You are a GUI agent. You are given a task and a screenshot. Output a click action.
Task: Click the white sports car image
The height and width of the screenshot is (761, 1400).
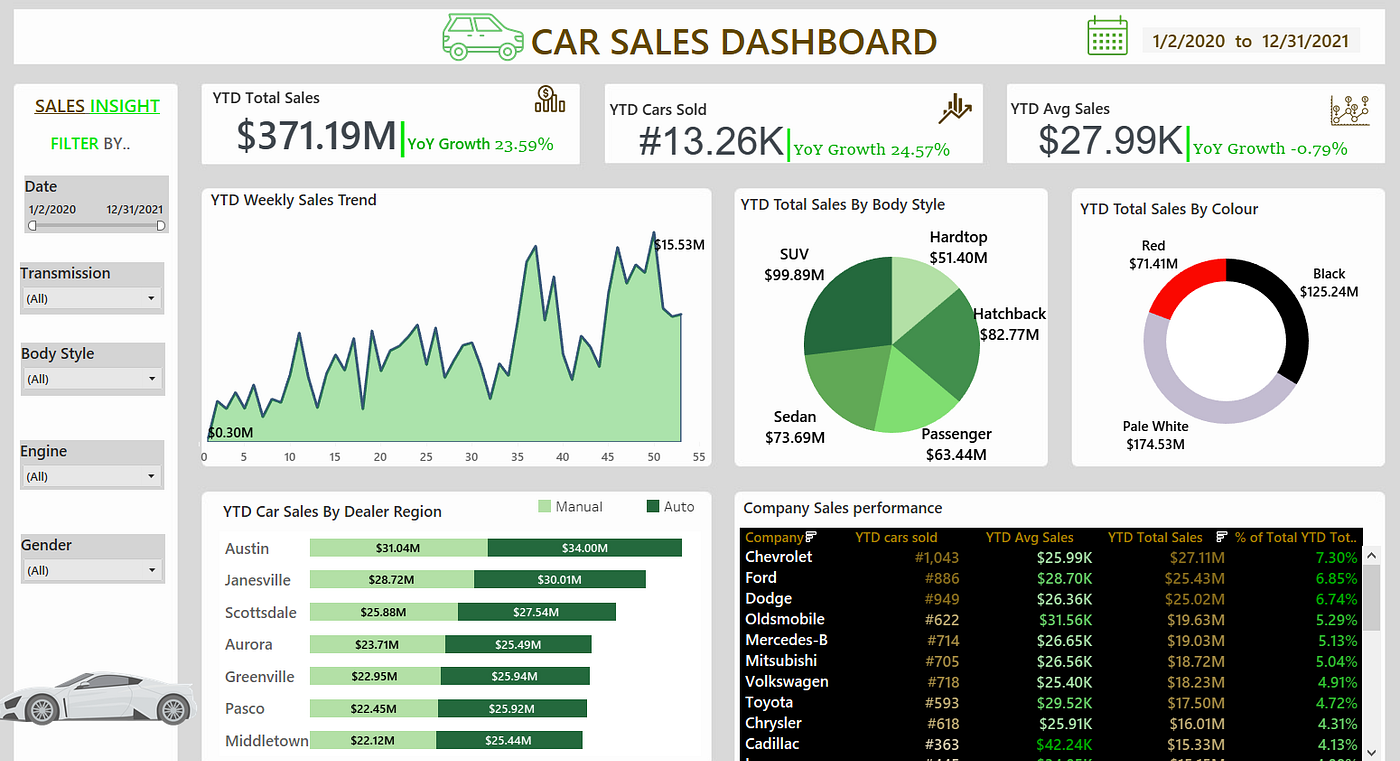tap(97, 697)
